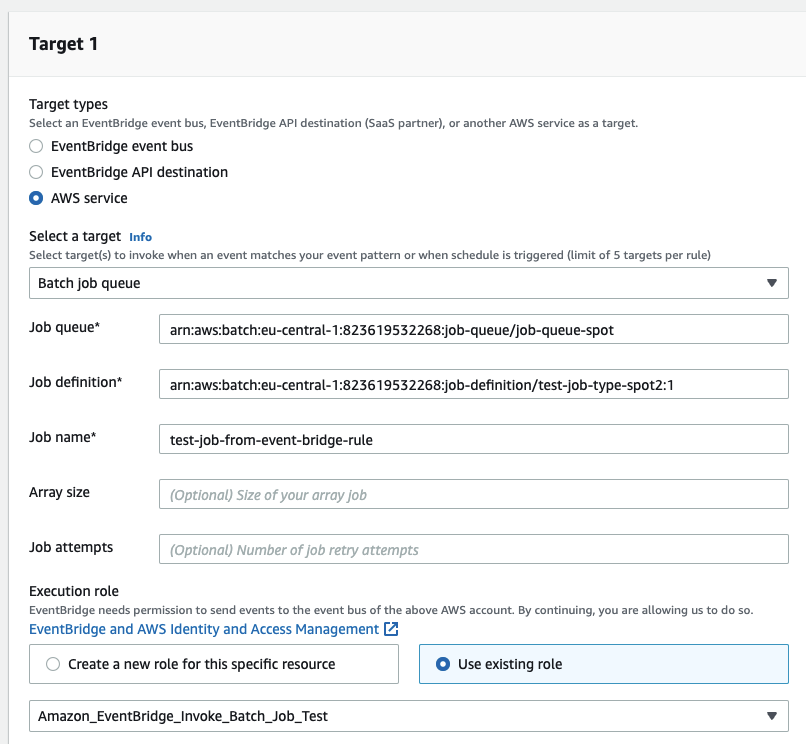Screen dimensions: 806x744
Task: Choose EventBridge API destination target type
Action: click(36, 172)
